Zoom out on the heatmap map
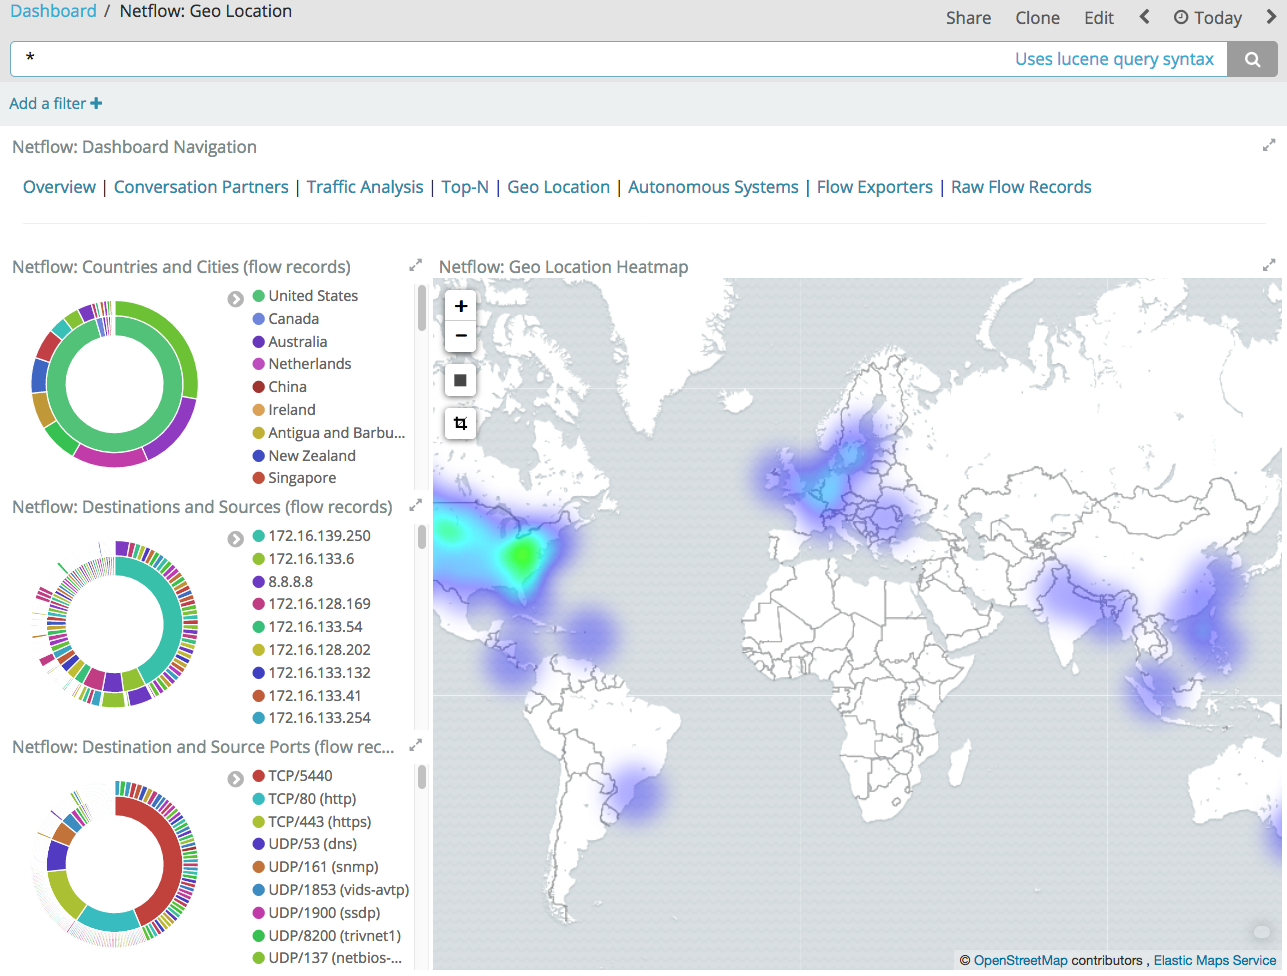 [460, 336]
